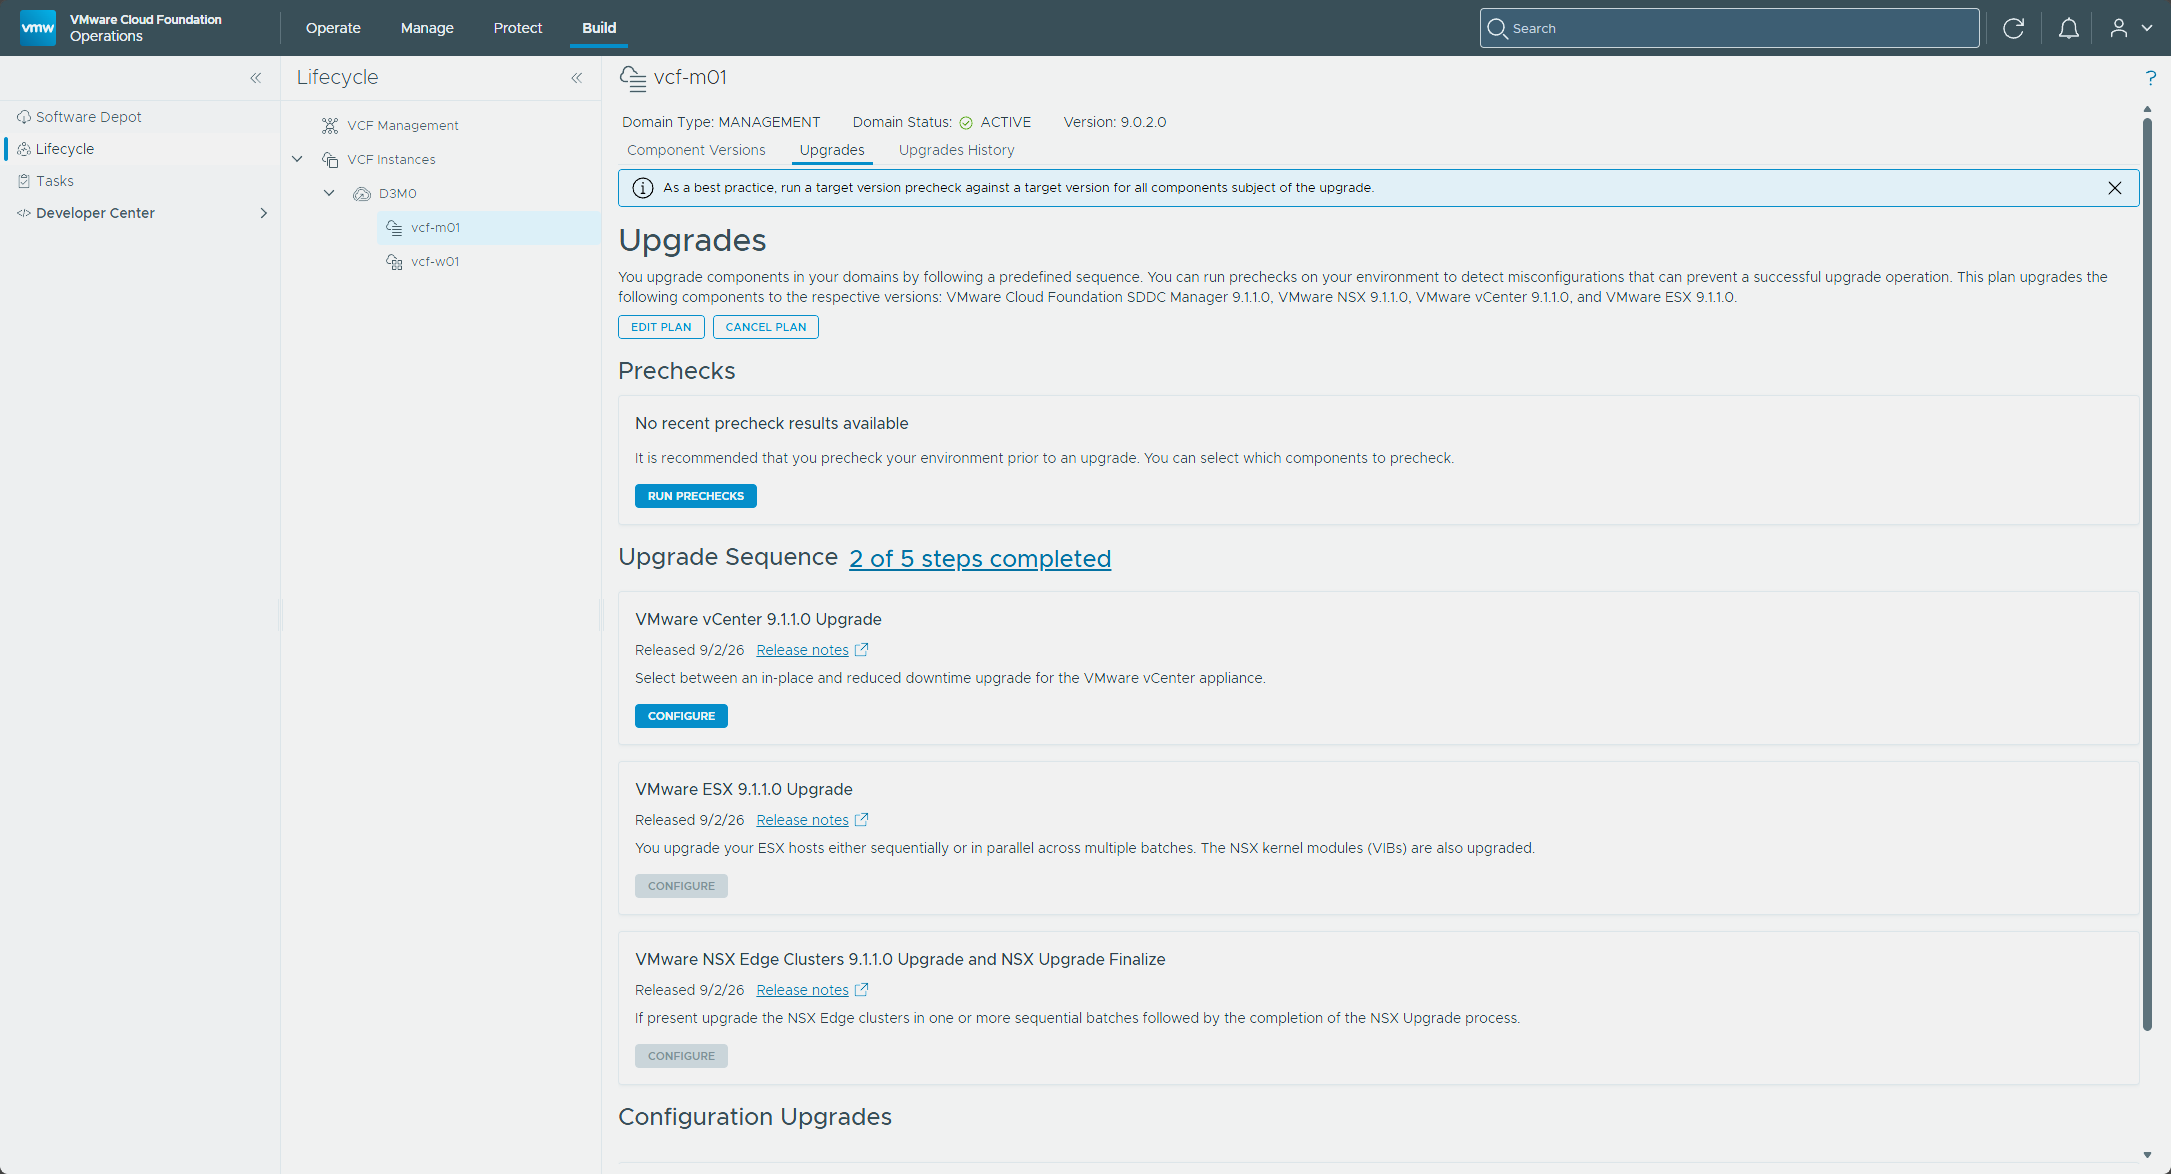Click CONFIGURE for VMware ESX 9.1.1.0 Upgrade
The width and height of the screenshot is (2171, 1174).
coord(681,886)
